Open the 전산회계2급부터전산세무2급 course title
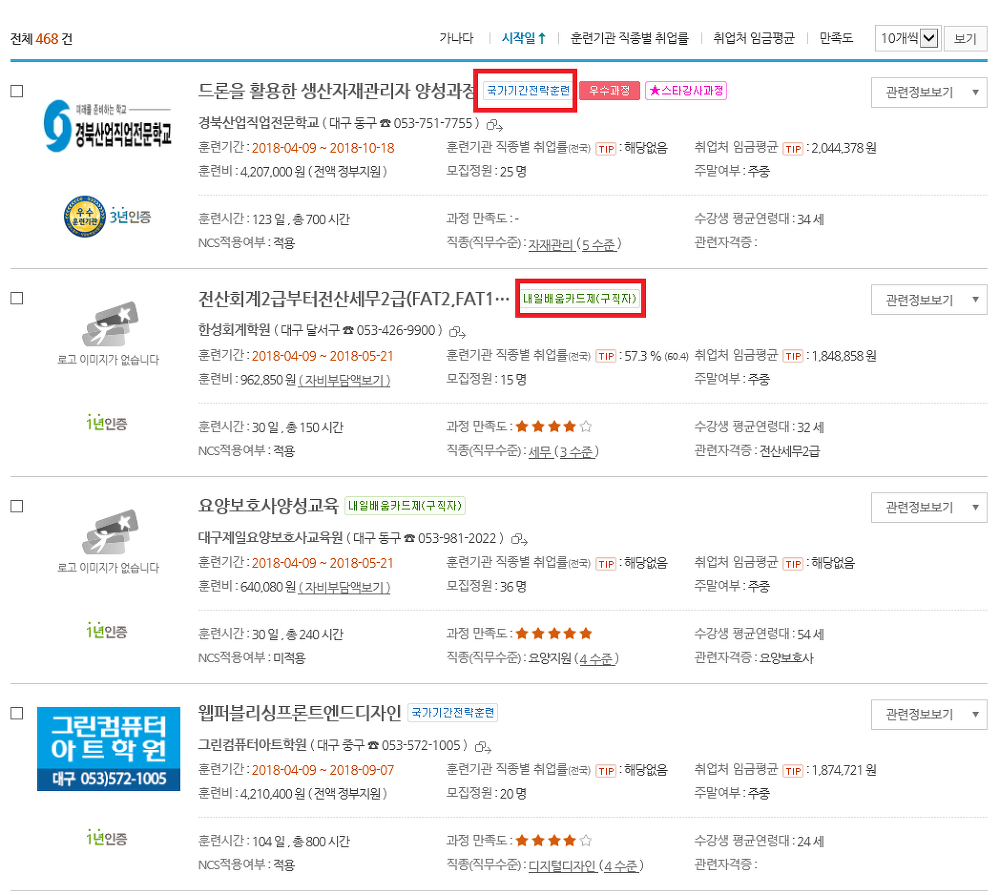Screen dimensions: 1000x895 (x=354, y=299)
